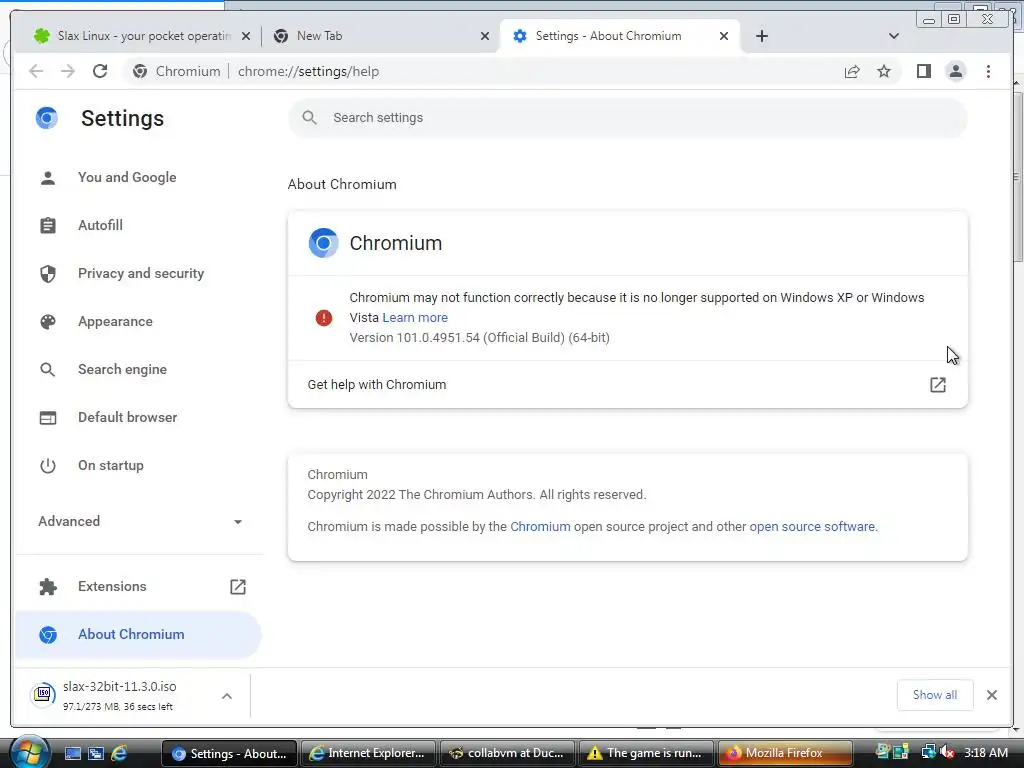Image resolution: width=1024 pixels, height=768 pixels.
Task: Click the Settings - About... taskbar button
Action: [229, 753]
